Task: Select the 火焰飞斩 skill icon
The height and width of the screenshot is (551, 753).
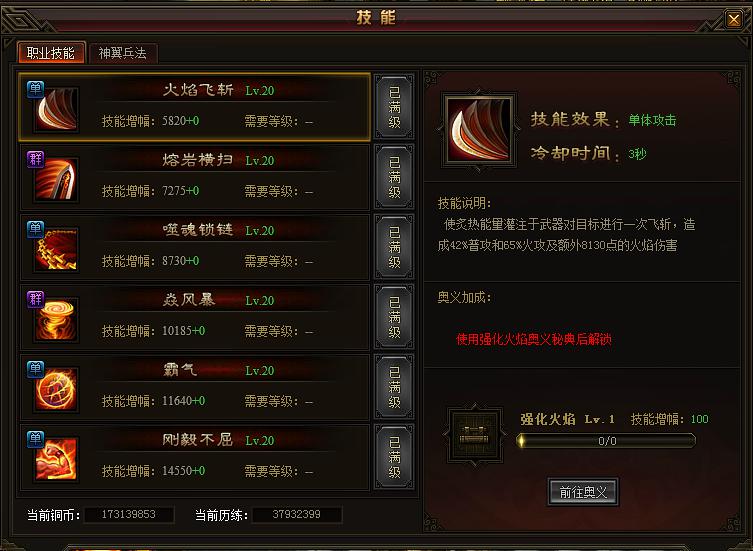Action: tap(56, 110)
